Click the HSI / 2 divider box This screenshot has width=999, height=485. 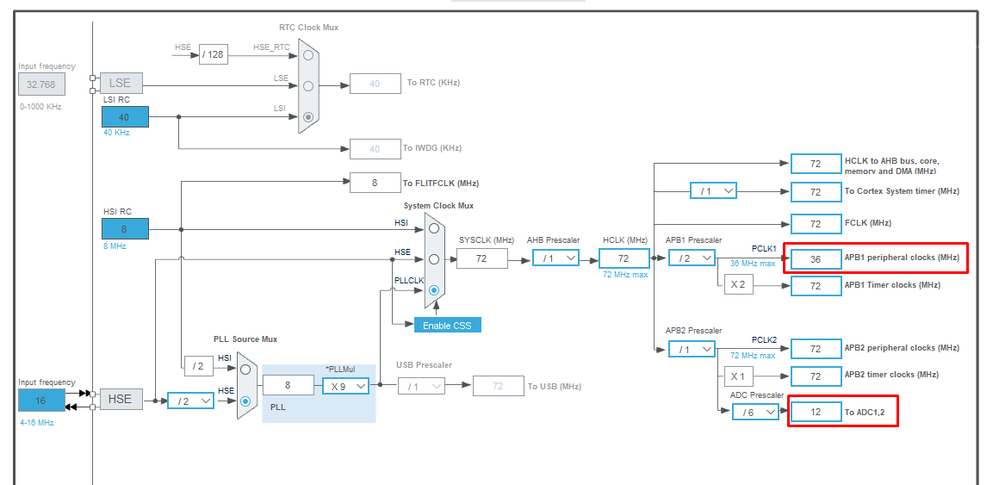point(199,365)
